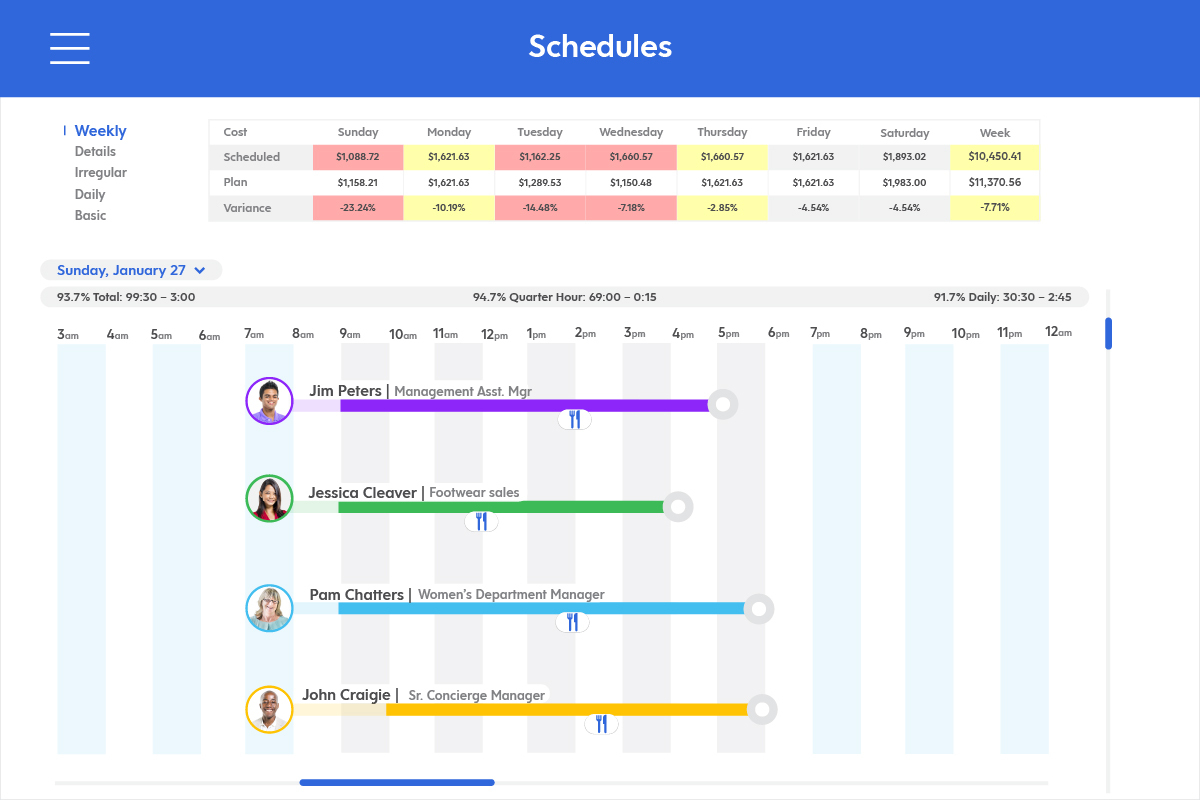Click the horizontal timeline scrollbar thumb

pos(396,782)
